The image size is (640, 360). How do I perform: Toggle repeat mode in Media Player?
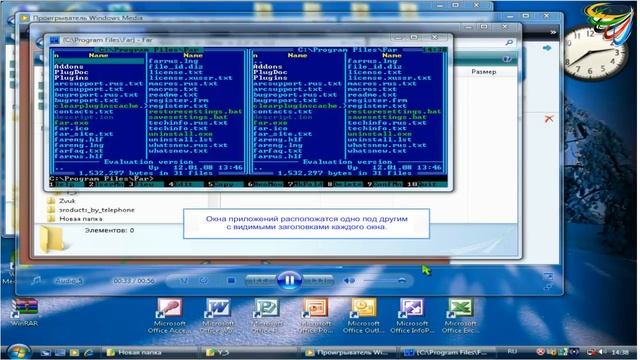click(x=204, y=280)
